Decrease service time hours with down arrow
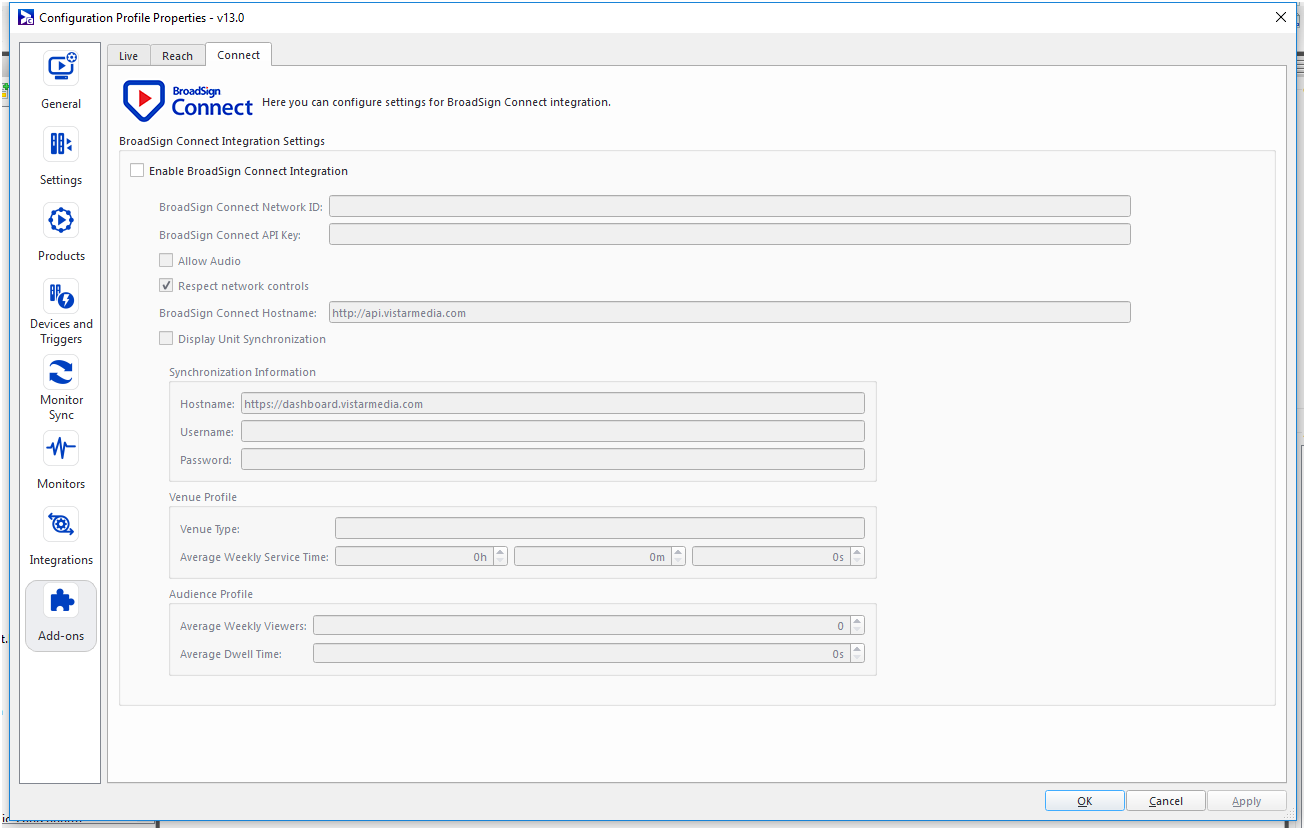This screenshot has width=1306, height=830. click(x=500, y=562)
